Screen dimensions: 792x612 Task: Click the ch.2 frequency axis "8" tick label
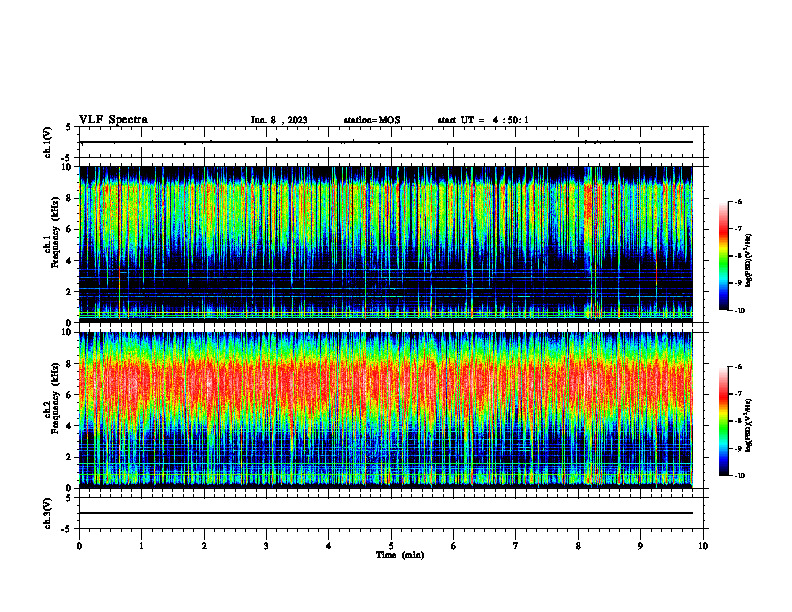click(x=70, y=364)
